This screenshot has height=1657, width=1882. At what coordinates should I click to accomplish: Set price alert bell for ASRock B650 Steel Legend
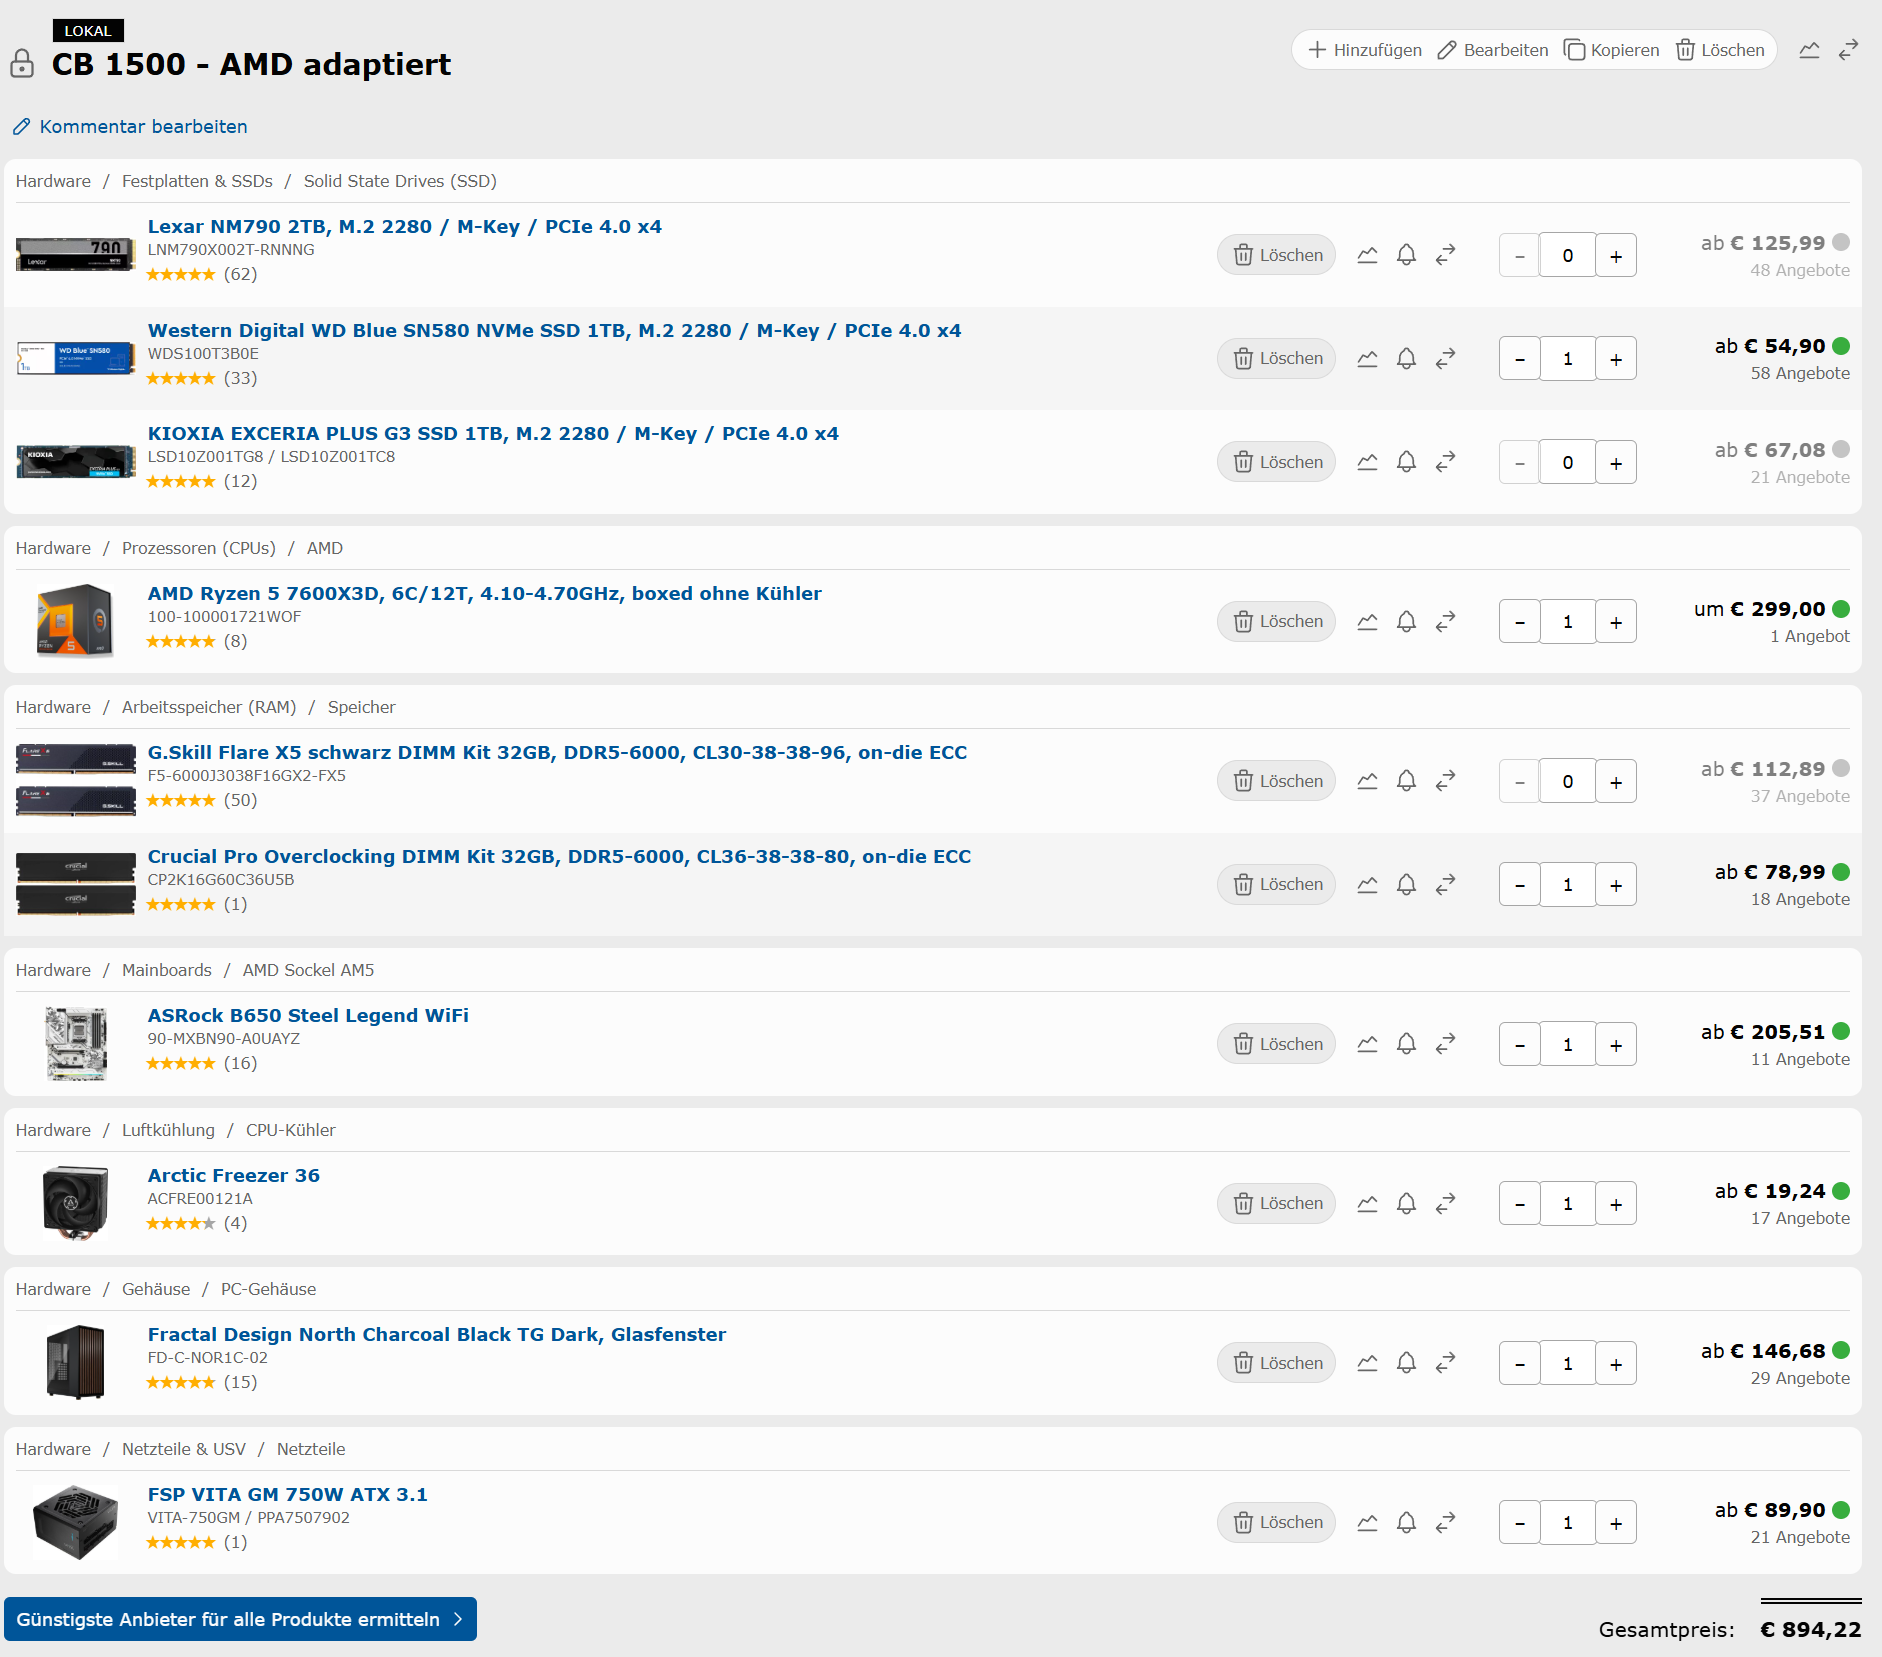tap(1406, 1044)
